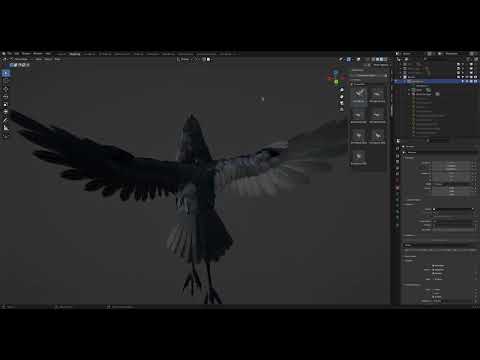Open the Edit menu
480x360 pixels.
[x=17, y=54]
